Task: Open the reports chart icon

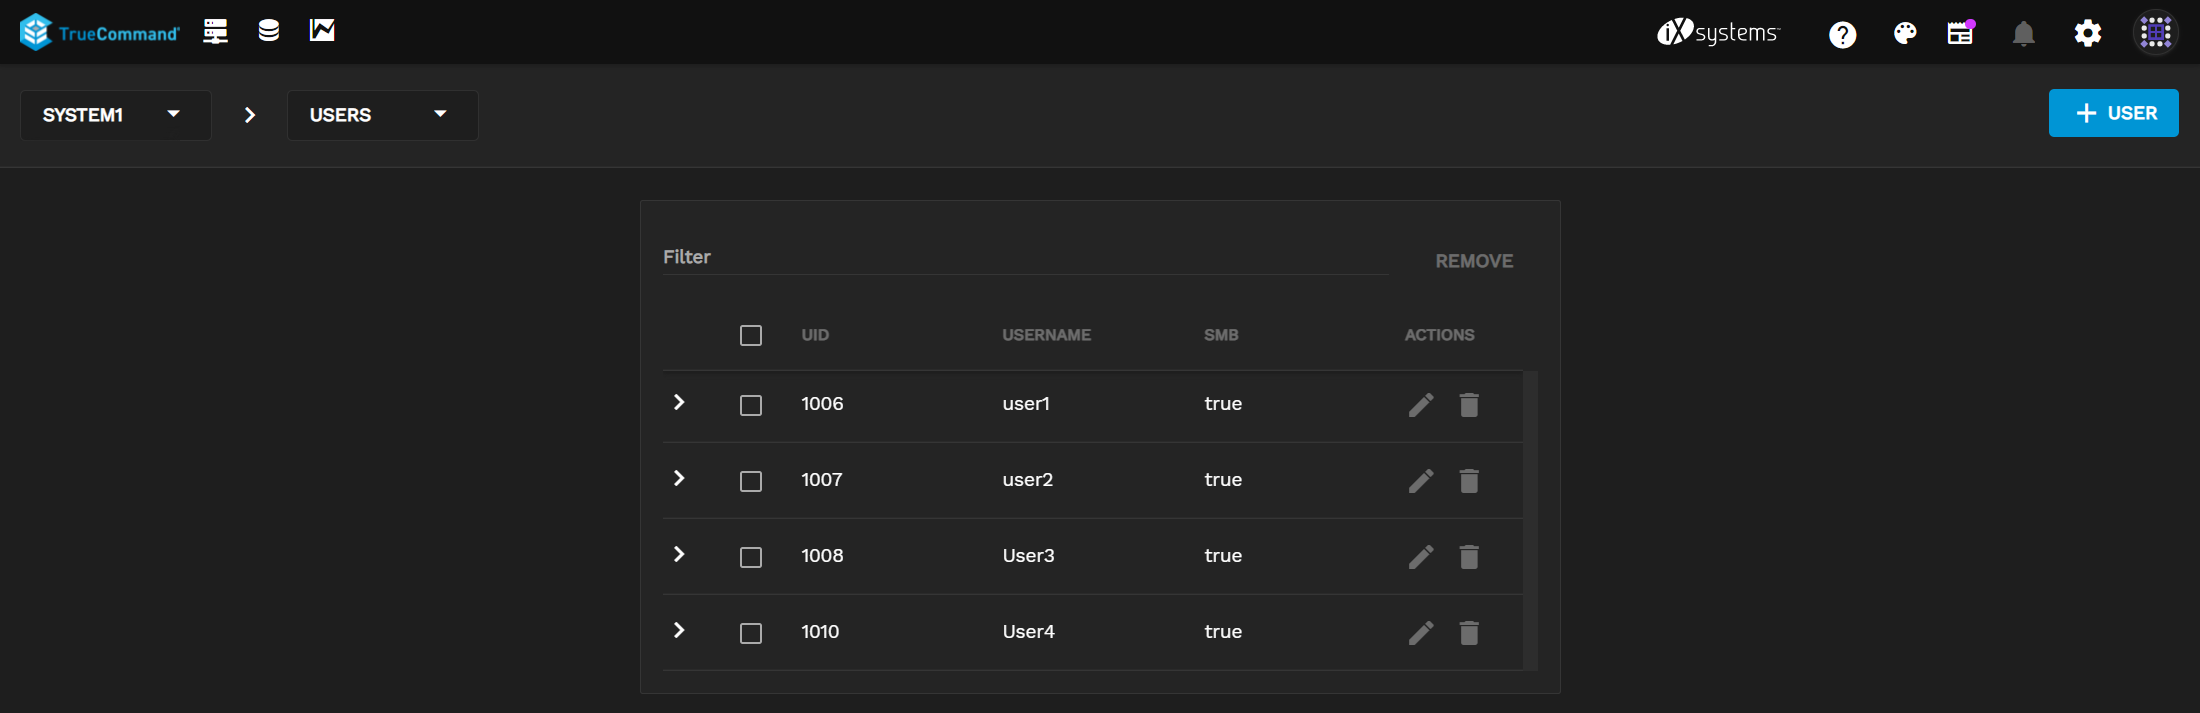Action: click(322, 31)
